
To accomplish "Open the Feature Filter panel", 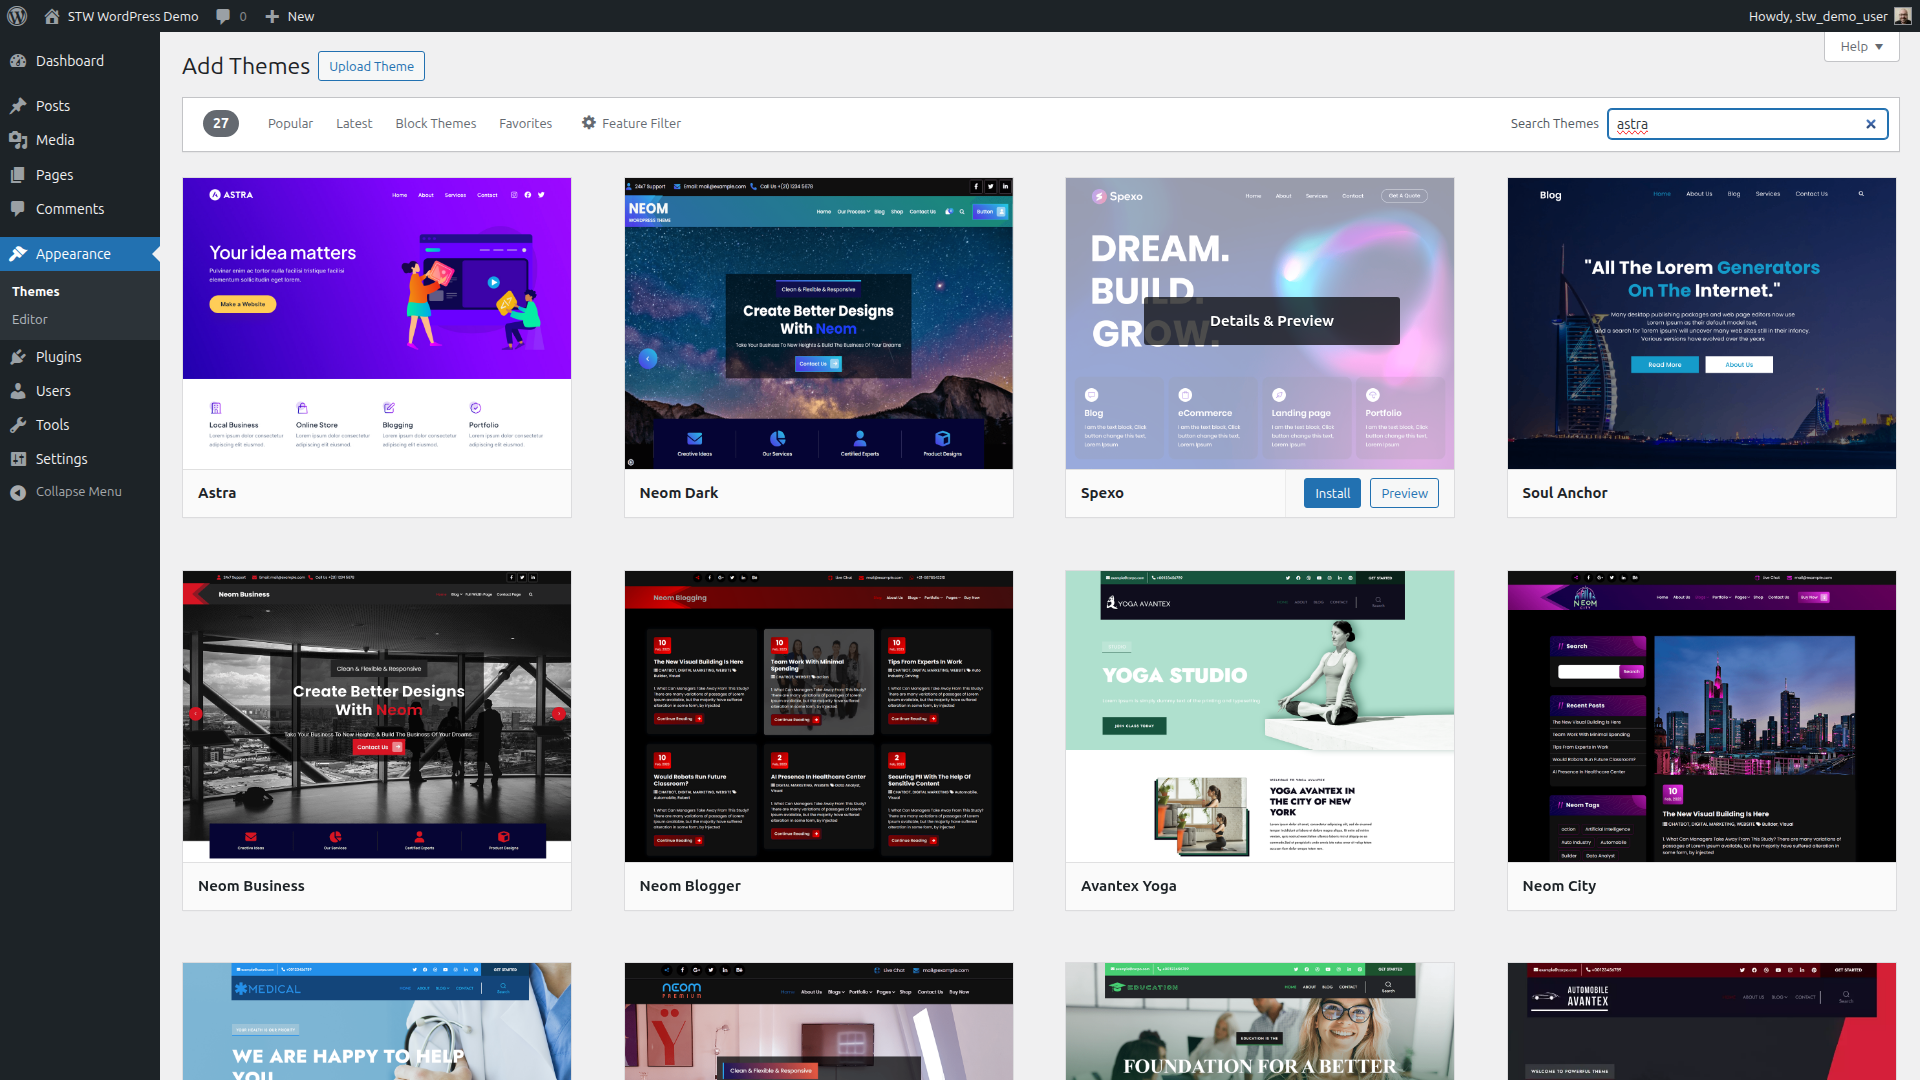I will 631,124.
